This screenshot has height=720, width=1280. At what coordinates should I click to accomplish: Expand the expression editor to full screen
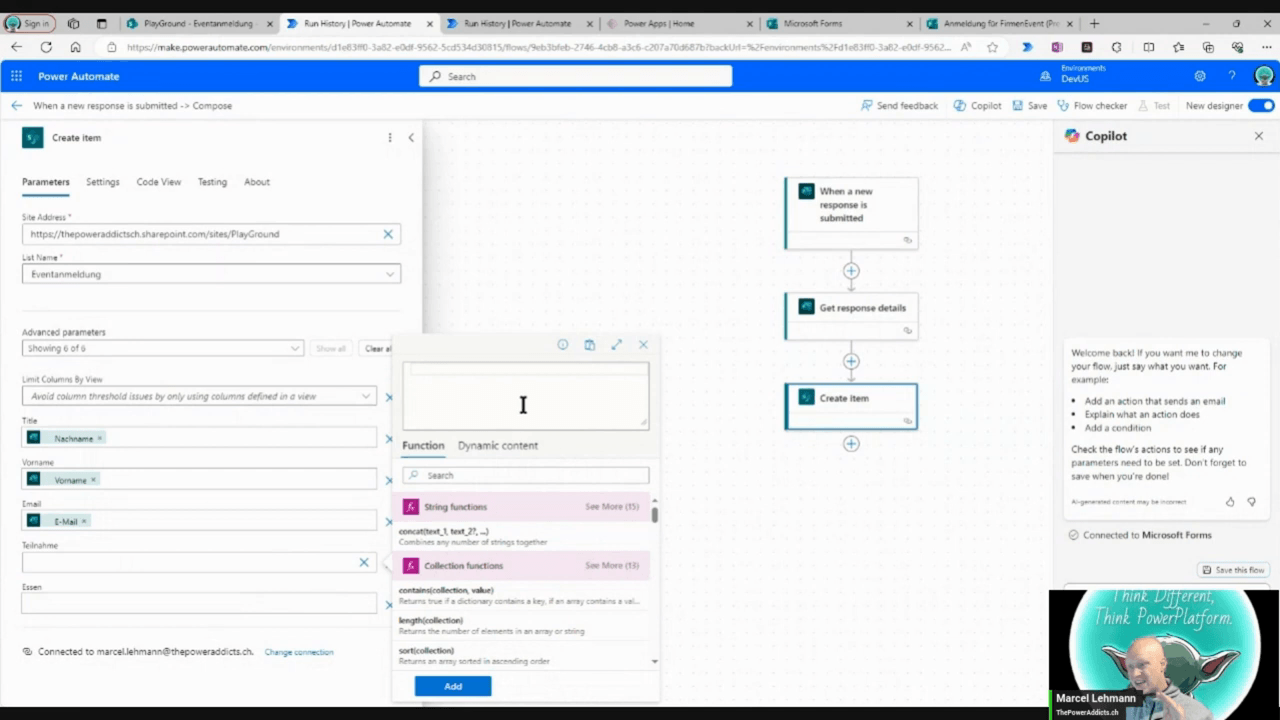(x=616, y=345)
